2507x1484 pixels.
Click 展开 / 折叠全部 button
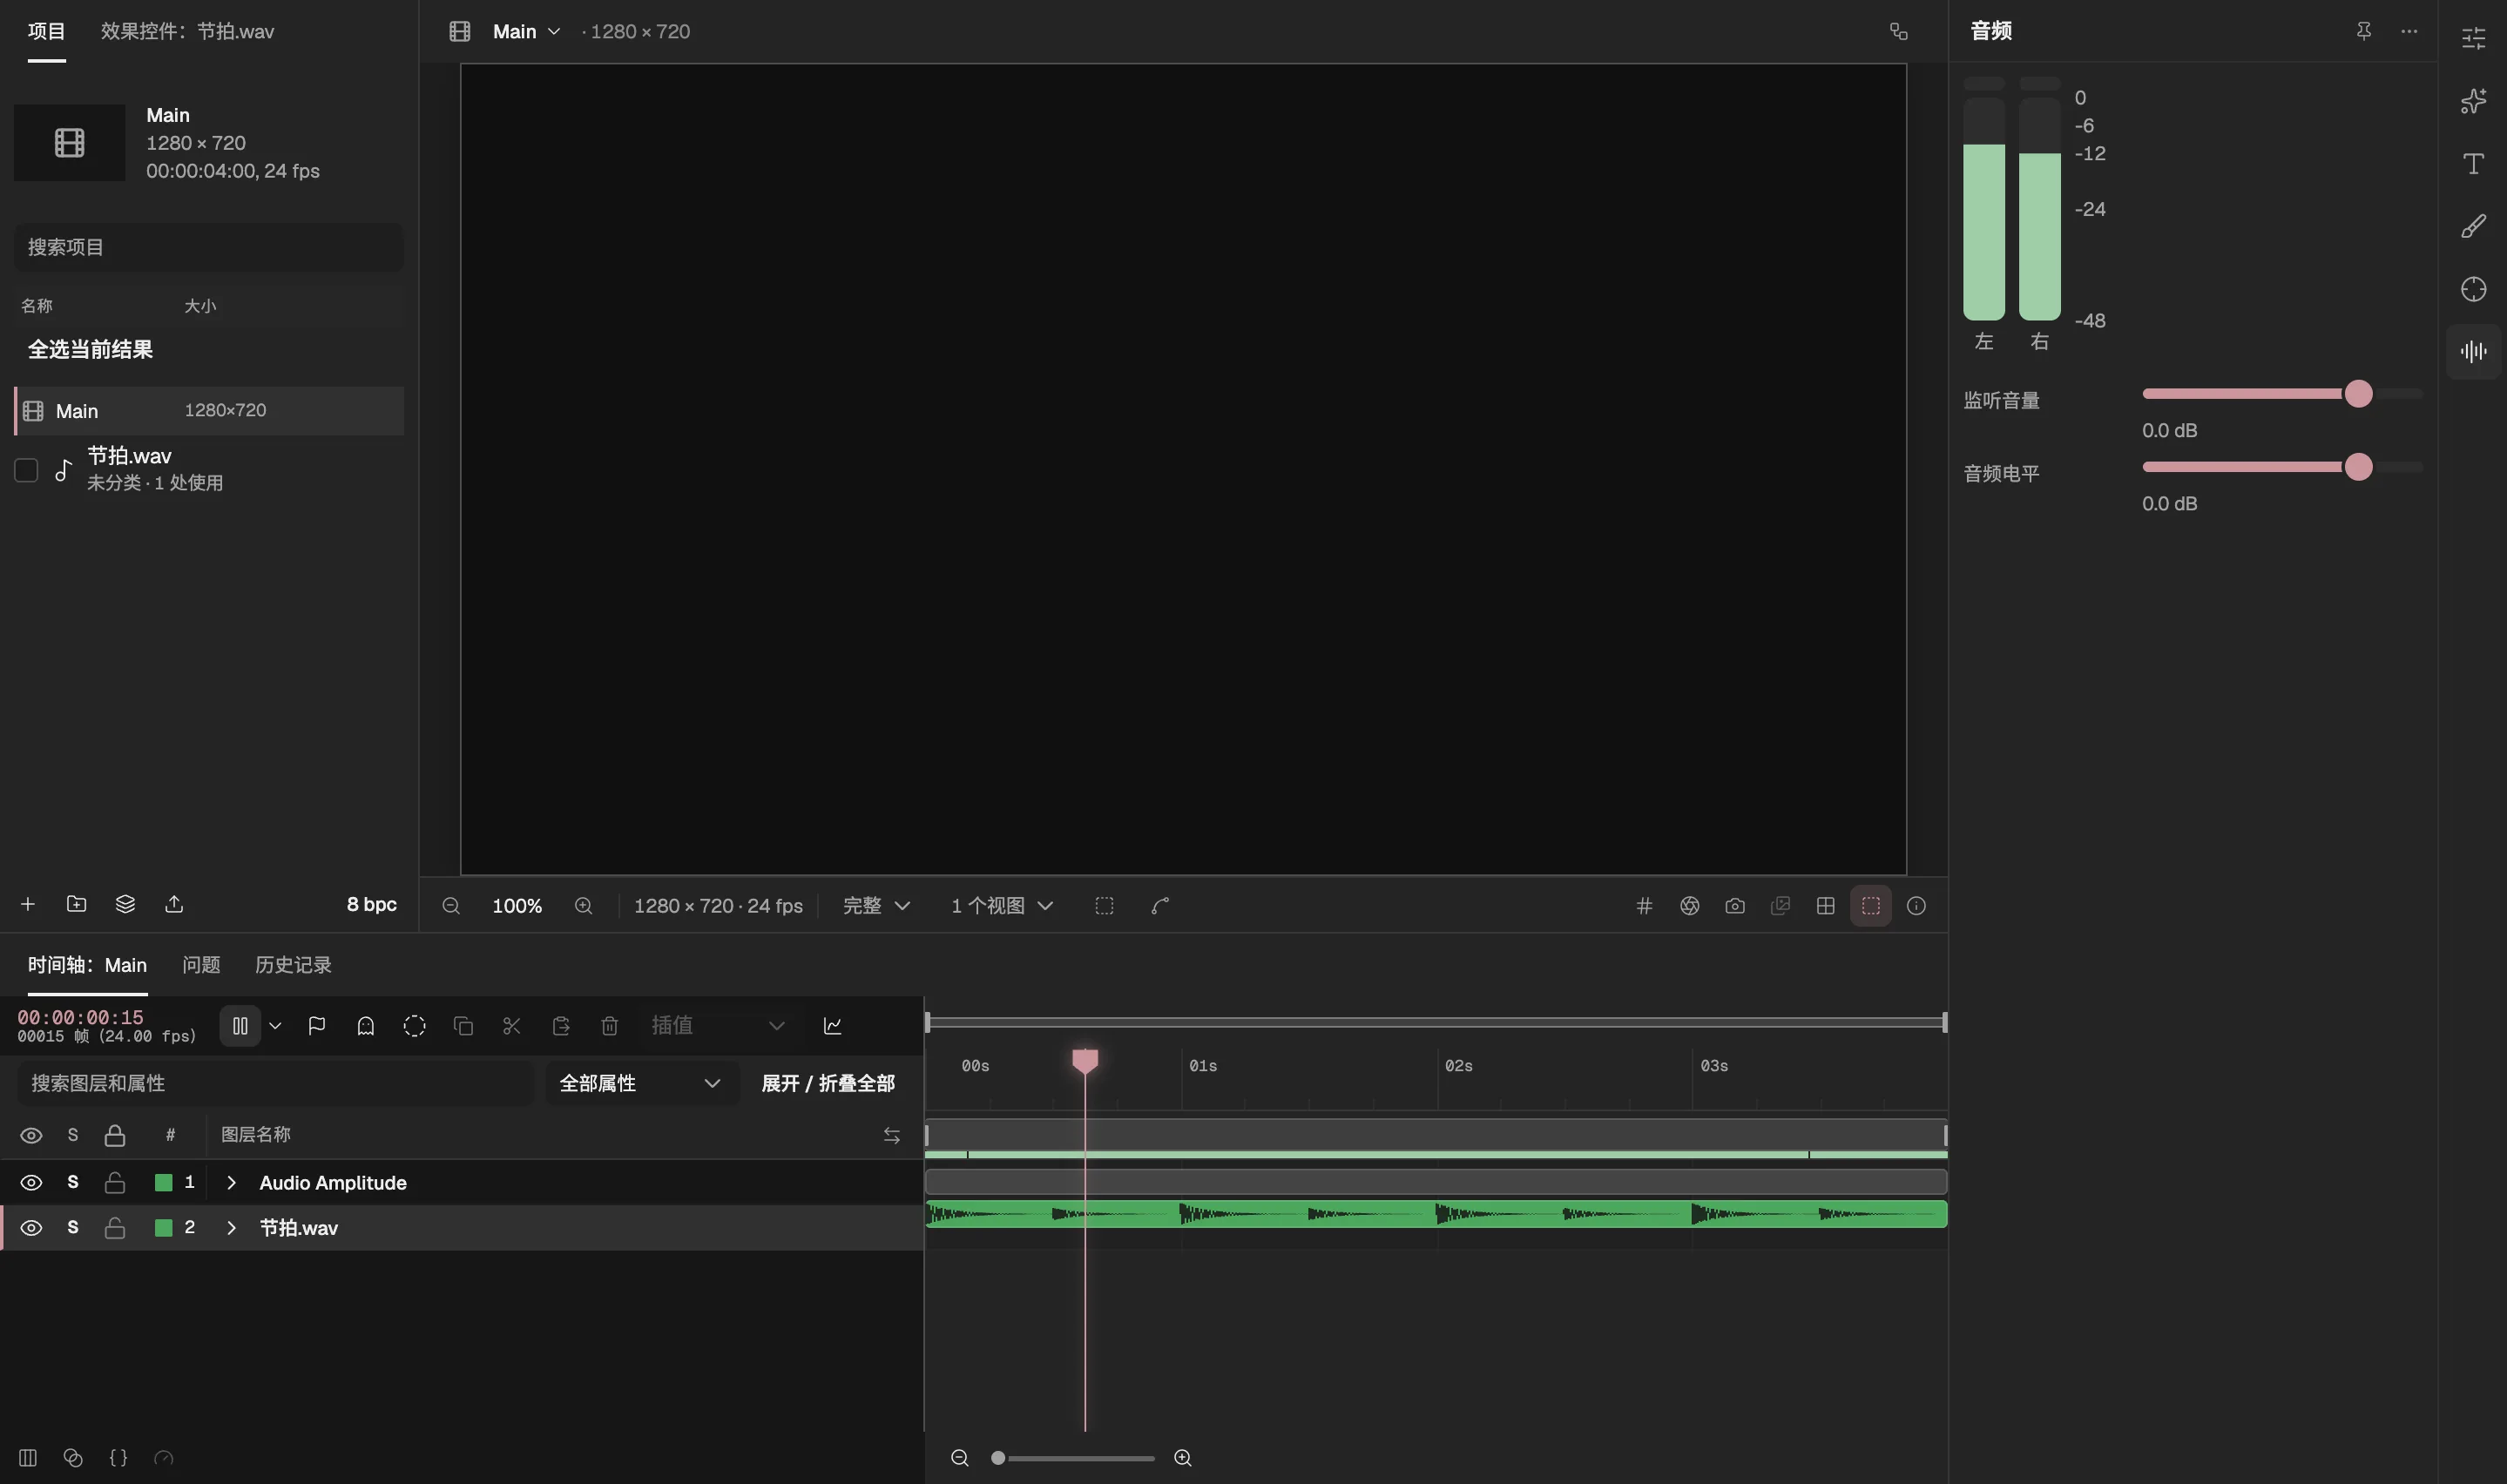click(828, 1084)
